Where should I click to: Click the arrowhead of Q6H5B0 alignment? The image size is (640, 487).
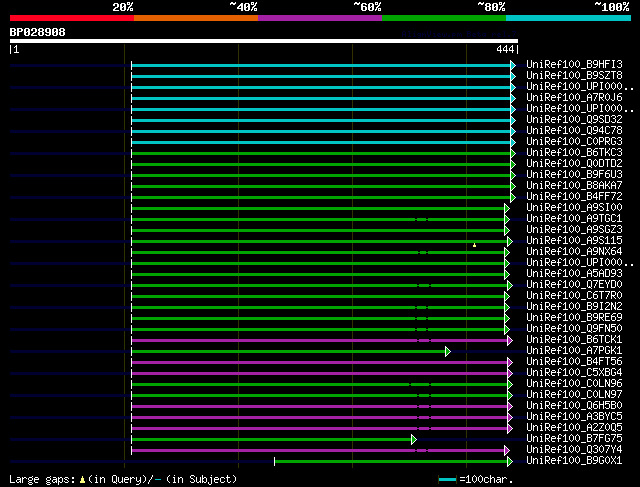tap(510, 407)
